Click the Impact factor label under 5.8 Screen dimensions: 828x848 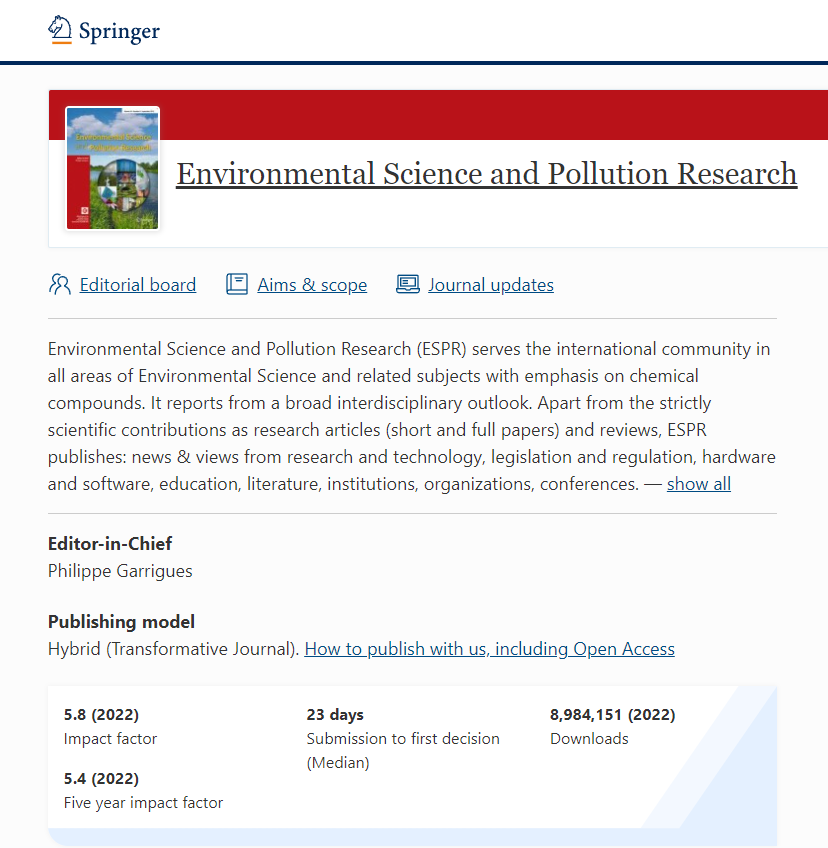click(x=110, y=739)
